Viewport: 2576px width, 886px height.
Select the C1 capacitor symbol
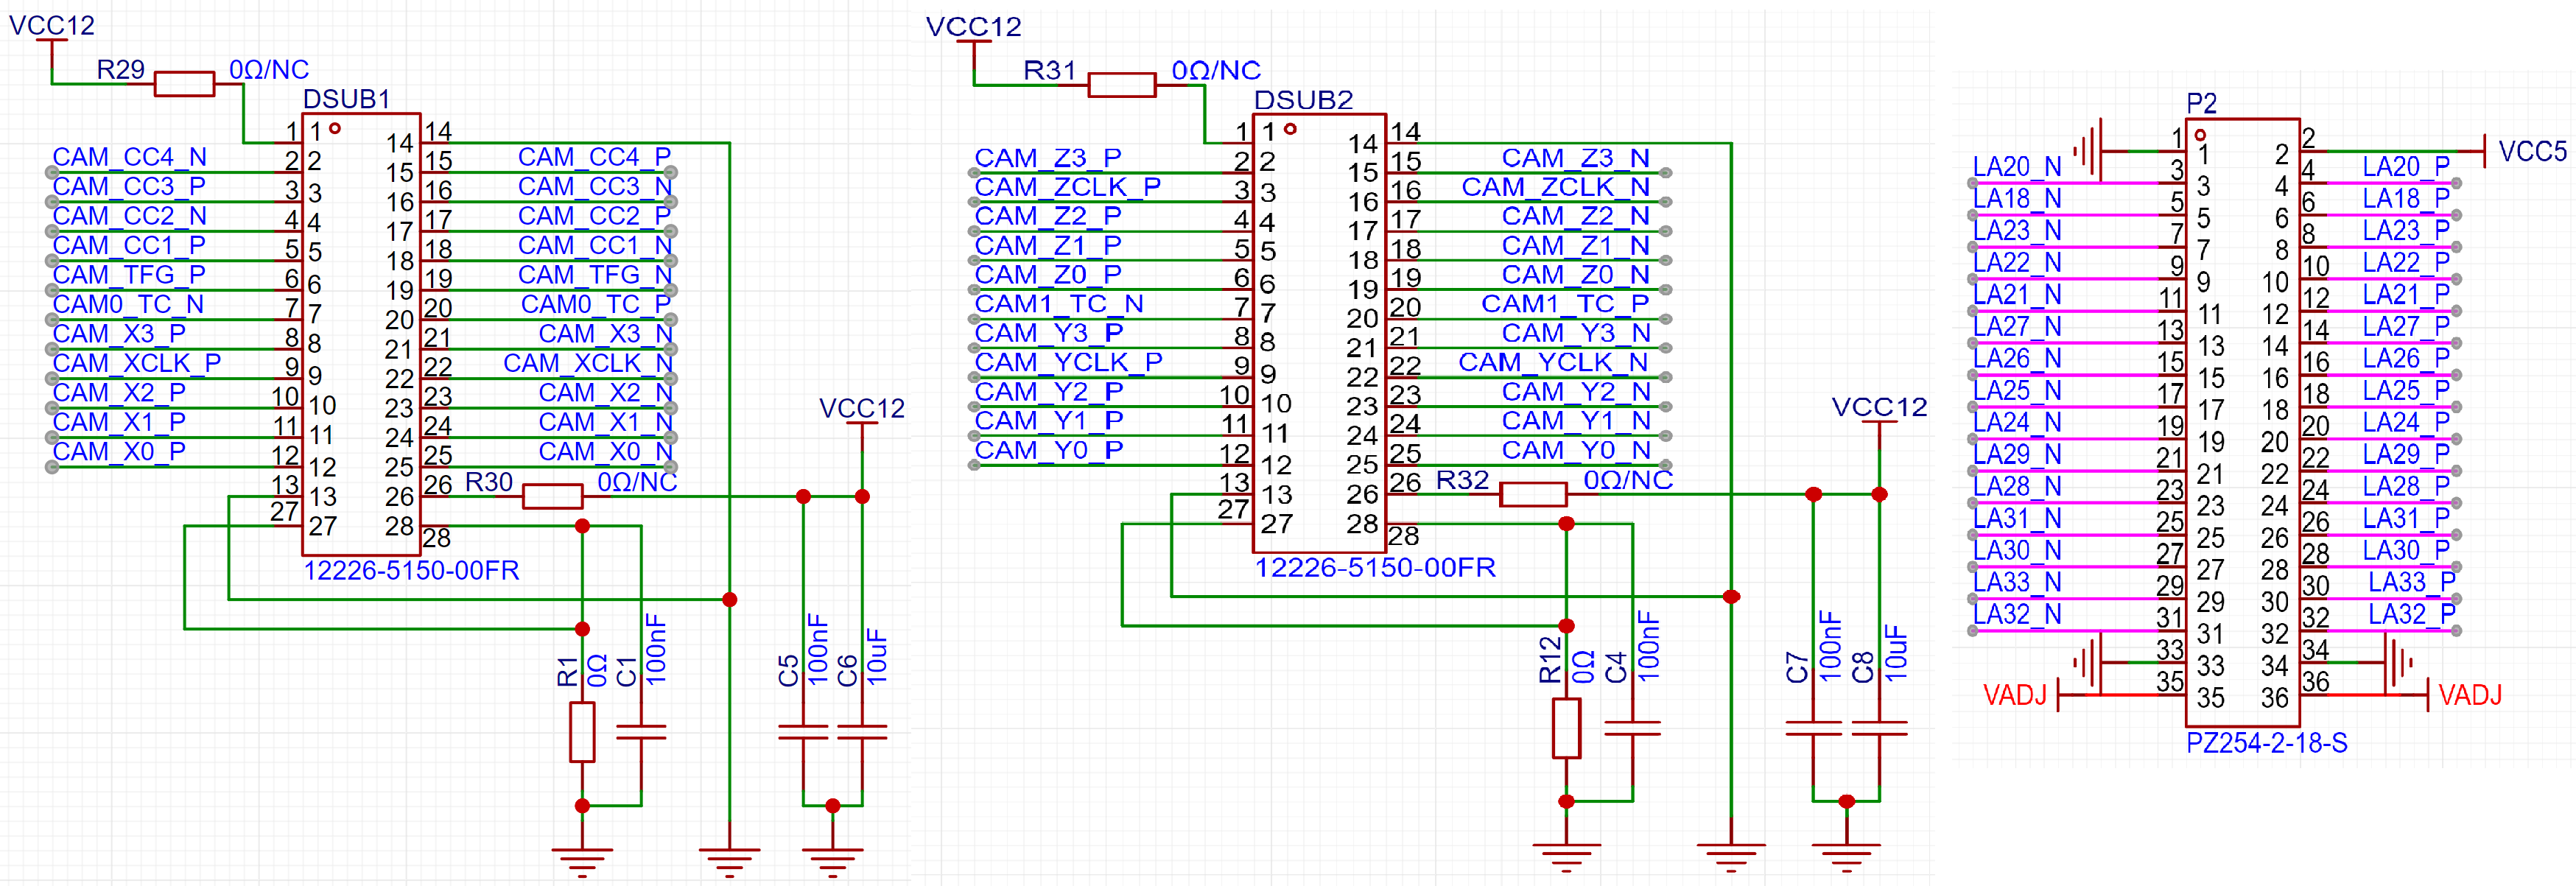tap(641, 733)
